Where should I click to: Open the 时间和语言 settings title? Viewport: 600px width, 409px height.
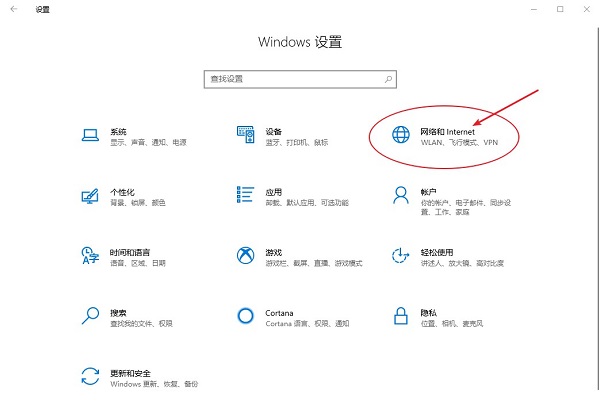coord(130,253)
